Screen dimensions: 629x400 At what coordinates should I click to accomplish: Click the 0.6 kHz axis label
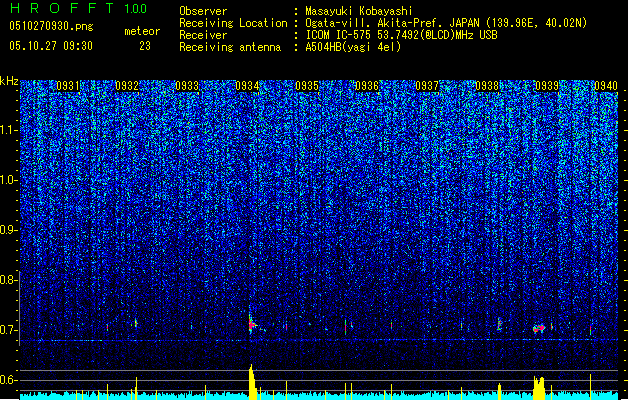(x=8, y=380)
